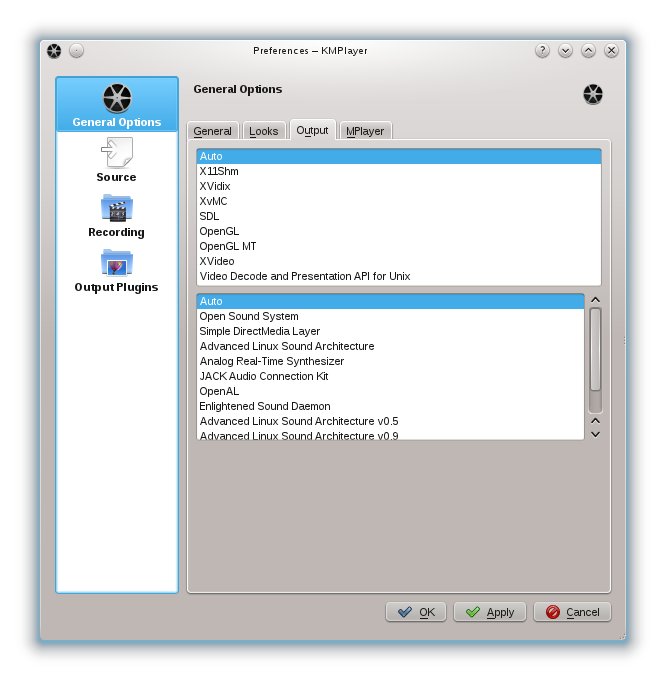Click the audio list scrollbar handle
This screenshot has width=666, height=680.
[x=595, y=349]
